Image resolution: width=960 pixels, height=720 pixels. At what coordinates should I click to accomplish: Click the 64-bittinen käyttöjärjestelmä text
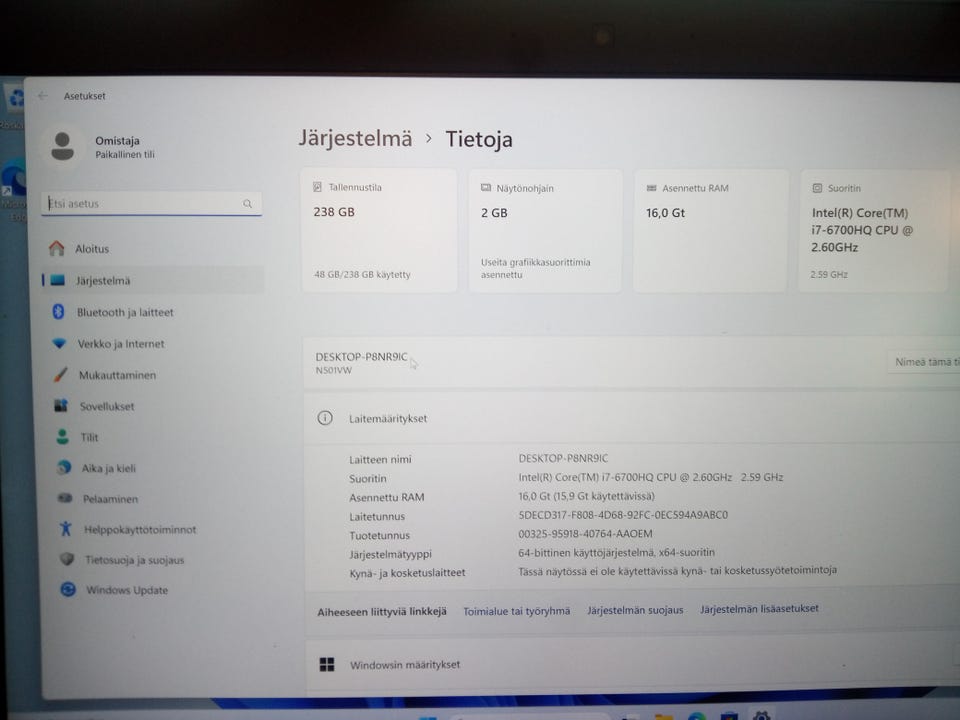click(617, 552)
